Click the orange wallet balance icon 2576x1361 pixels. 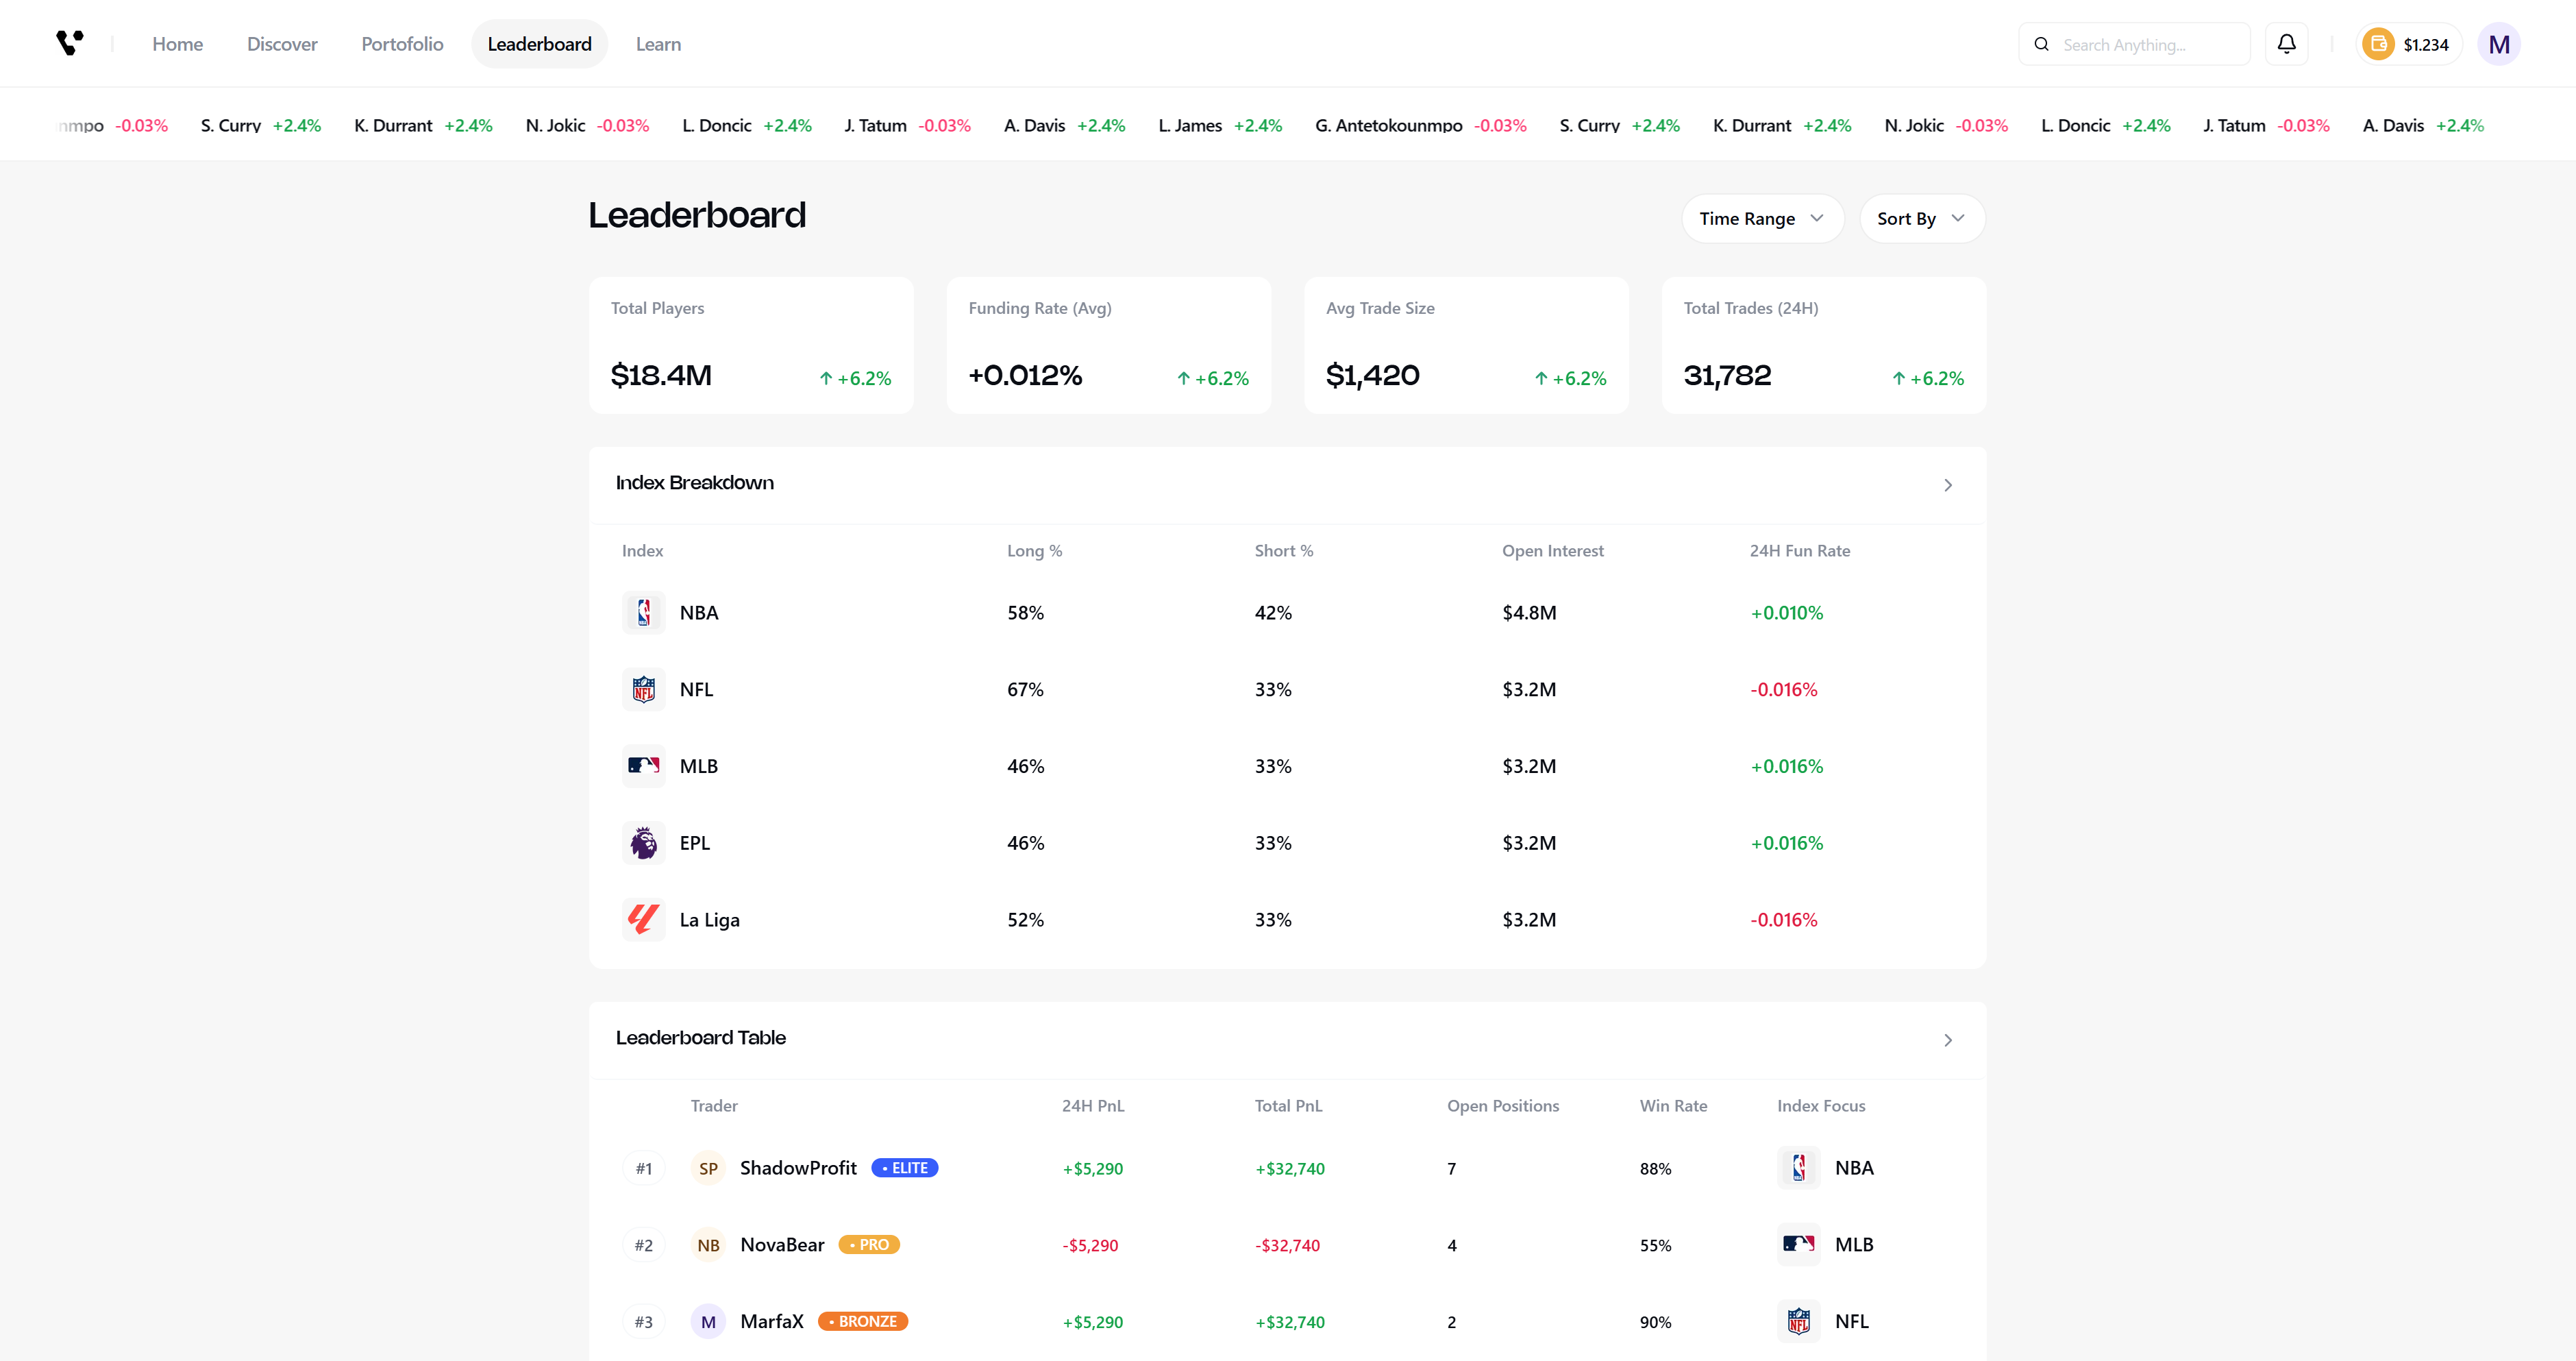pos(2378,44)
